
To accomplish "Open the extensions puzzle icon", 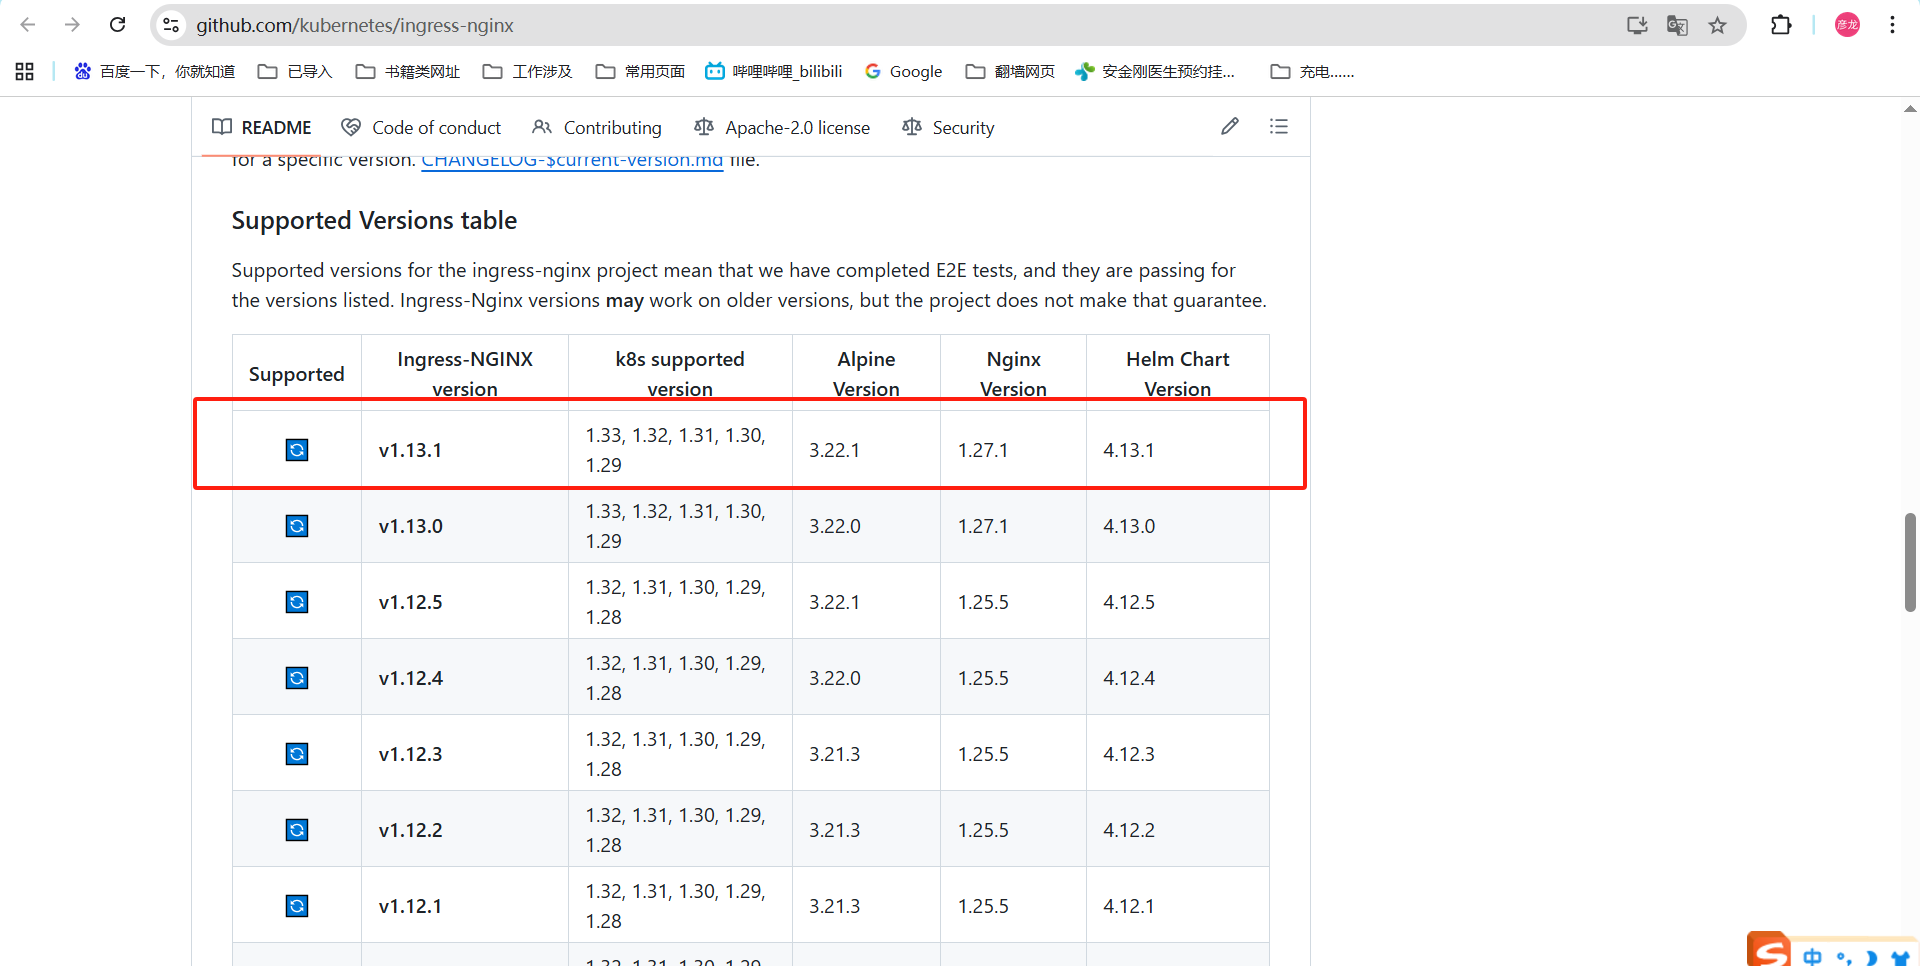I will [x=1781, y=25].
